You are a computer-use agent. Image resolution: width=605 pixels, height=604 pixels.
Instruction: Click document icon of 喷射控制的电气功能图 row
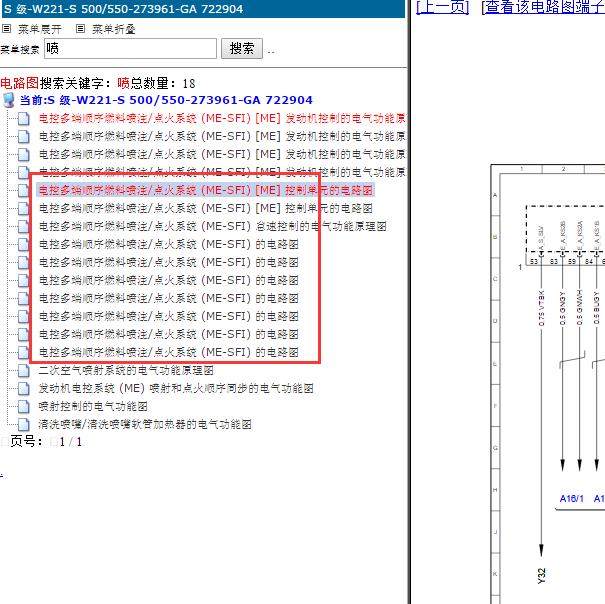(24, 406)
